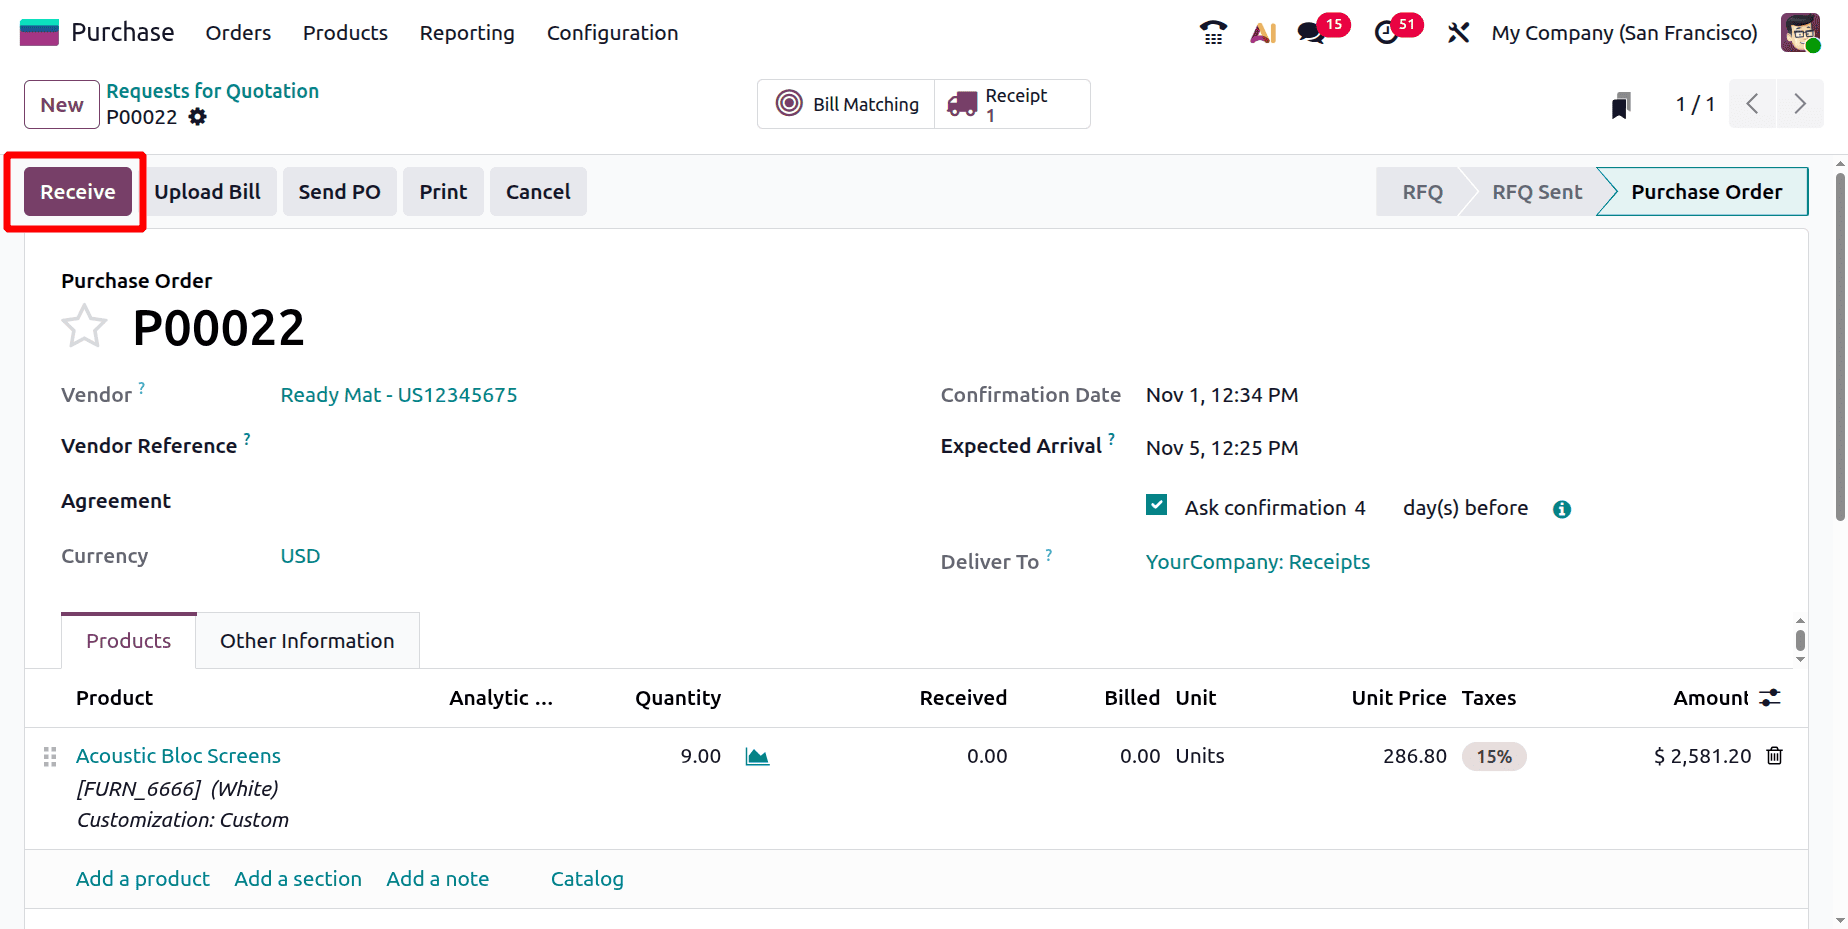Image resolution: width=1848 pixels, height=929 pixels.
Task: Switch to the Other Information tab
Action: pyautogui.click(x=307, y=640)
